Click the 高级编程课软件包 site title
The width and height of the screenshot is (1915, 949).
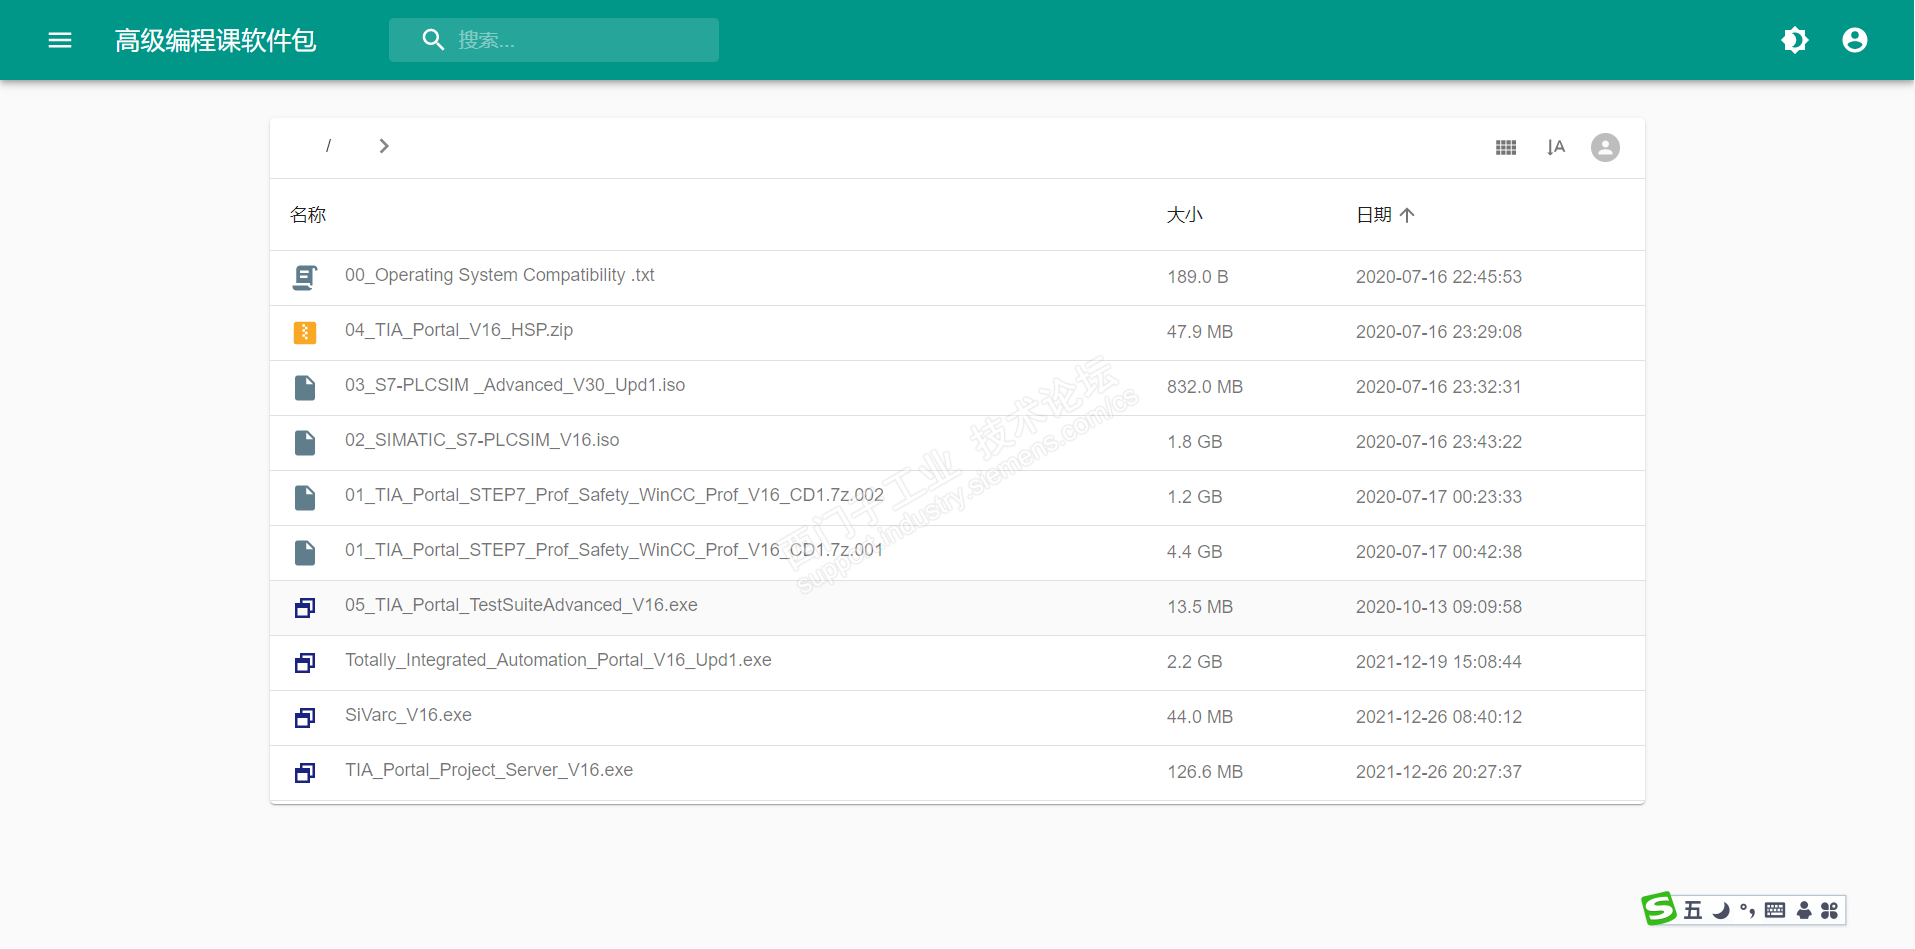(216, 40)
